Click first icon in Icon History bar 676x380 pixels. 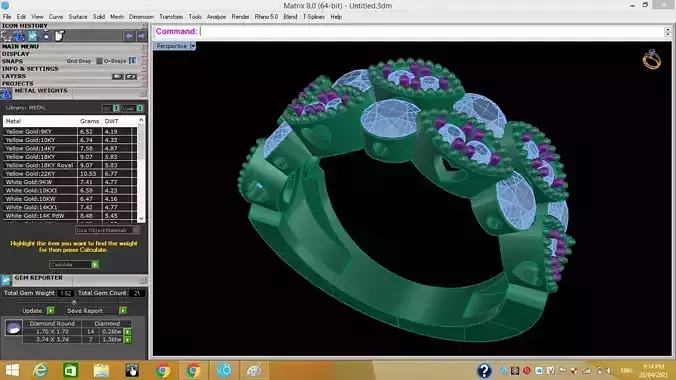click(x=6, y=36)
